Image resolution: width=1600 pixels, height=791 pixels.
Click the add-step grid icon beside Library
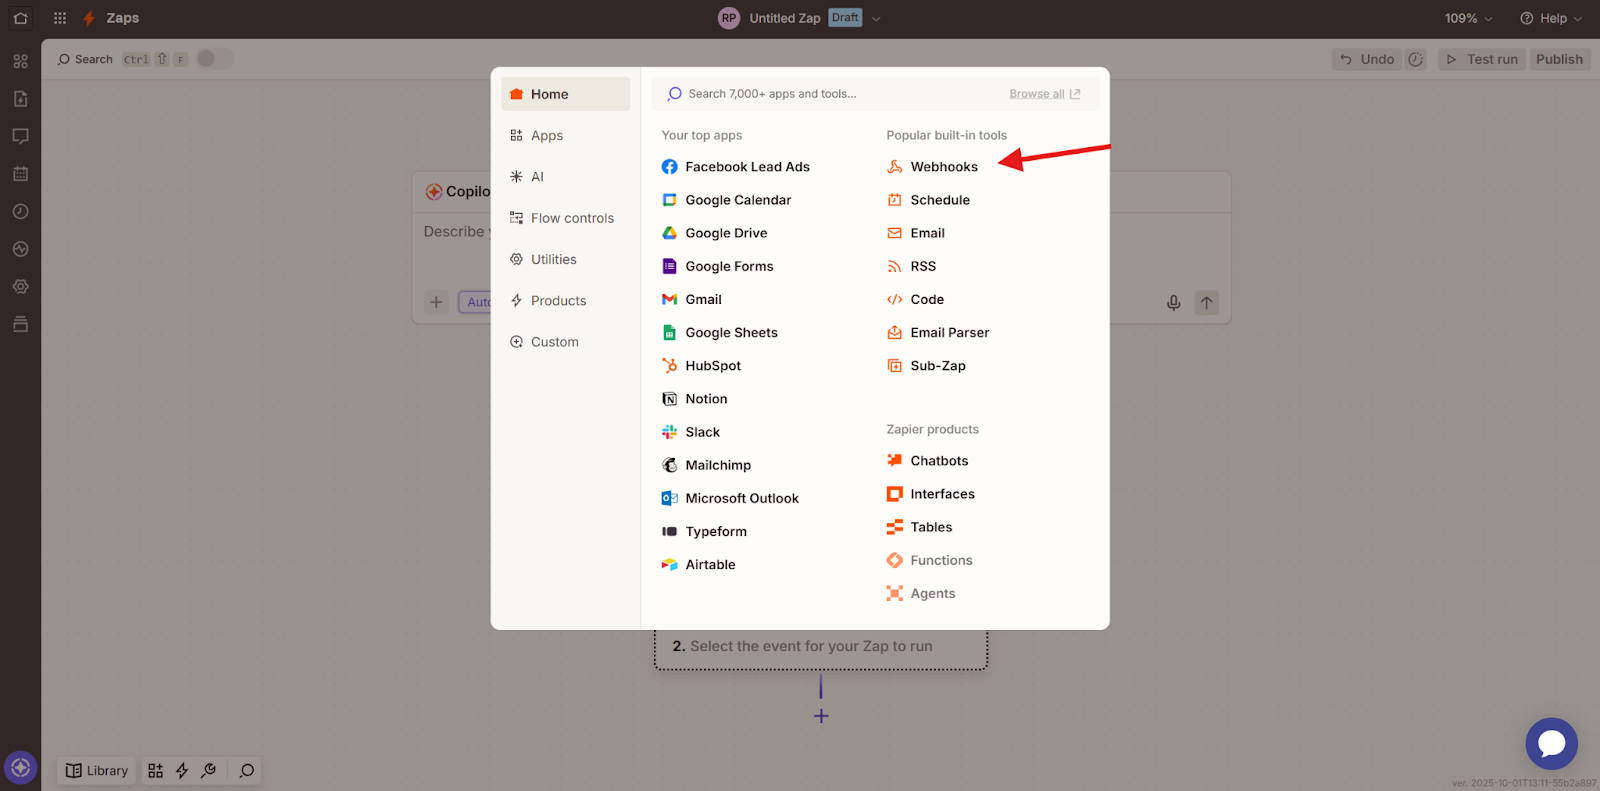(155, 771)
